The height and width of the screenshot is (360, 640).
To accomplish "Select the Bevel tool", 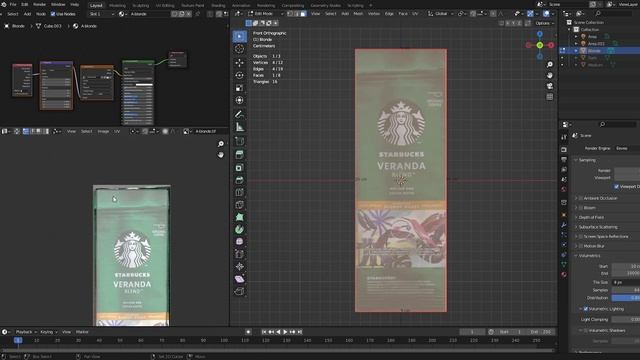I will coord(240,180).
